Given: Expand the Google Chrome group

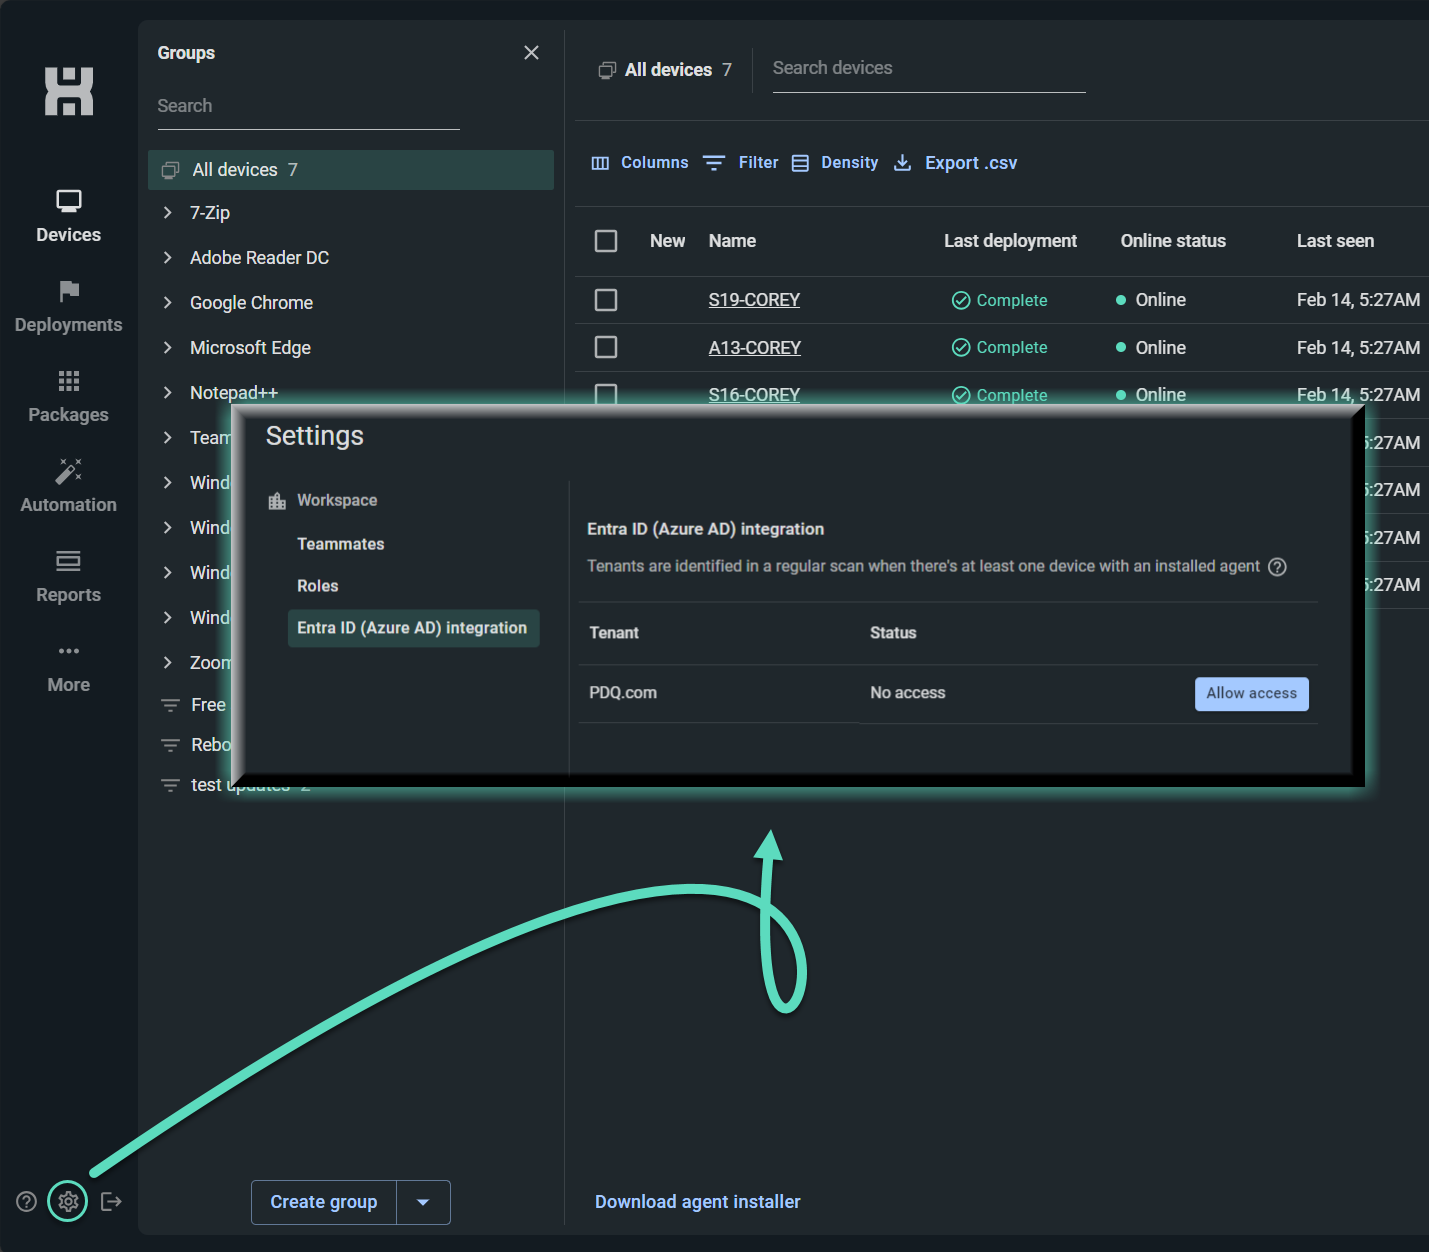Looking at the screenshot, I should (x=168, y=303).
